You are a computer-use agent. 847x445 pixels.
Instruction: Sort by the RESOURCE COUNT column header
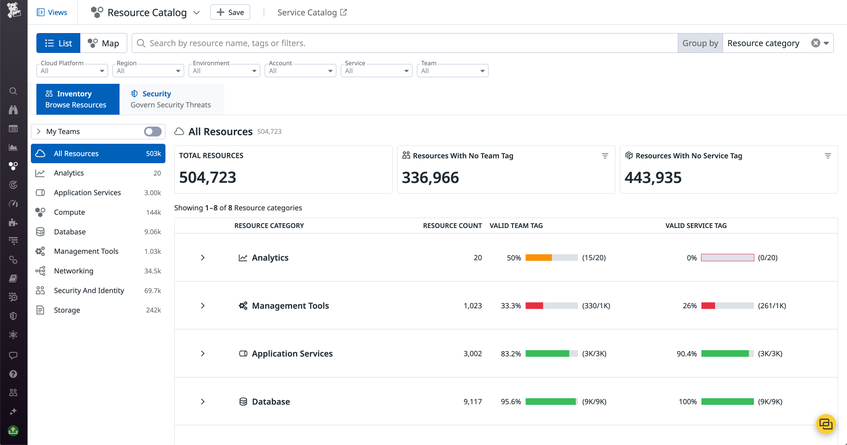coord(452,226)
